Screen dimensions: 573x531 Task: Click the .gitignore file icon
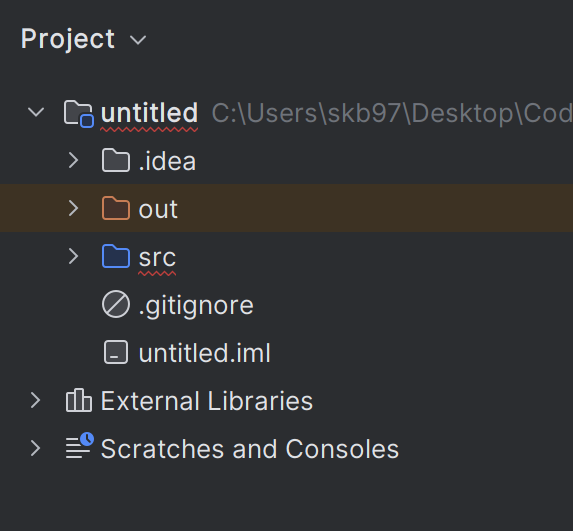click(116, 304)
